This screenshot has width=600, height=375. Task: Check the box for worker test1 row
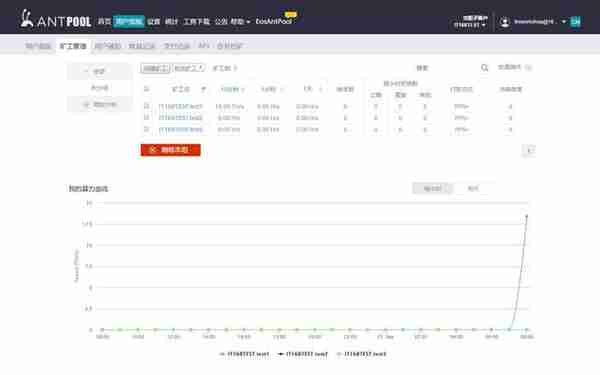tap(146, 106)
